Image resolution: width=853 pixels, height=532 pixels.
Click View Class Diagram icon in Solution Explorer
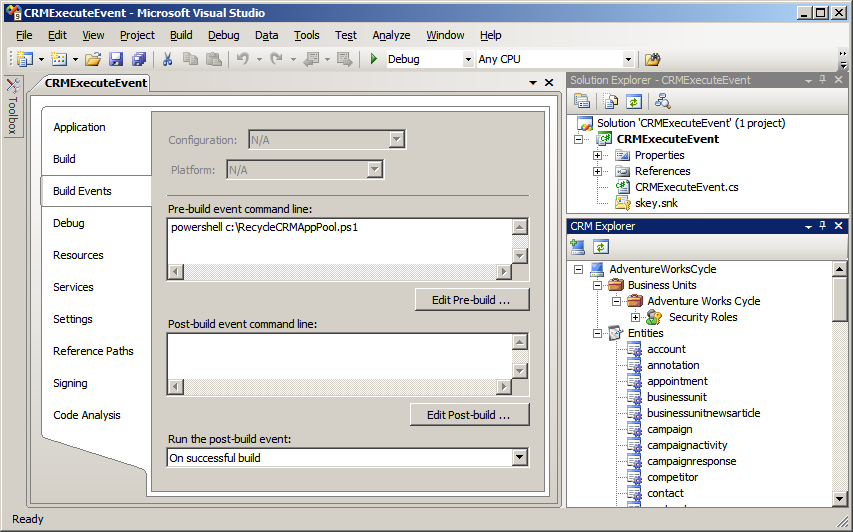pyautogui.click(x=663, y=101)
